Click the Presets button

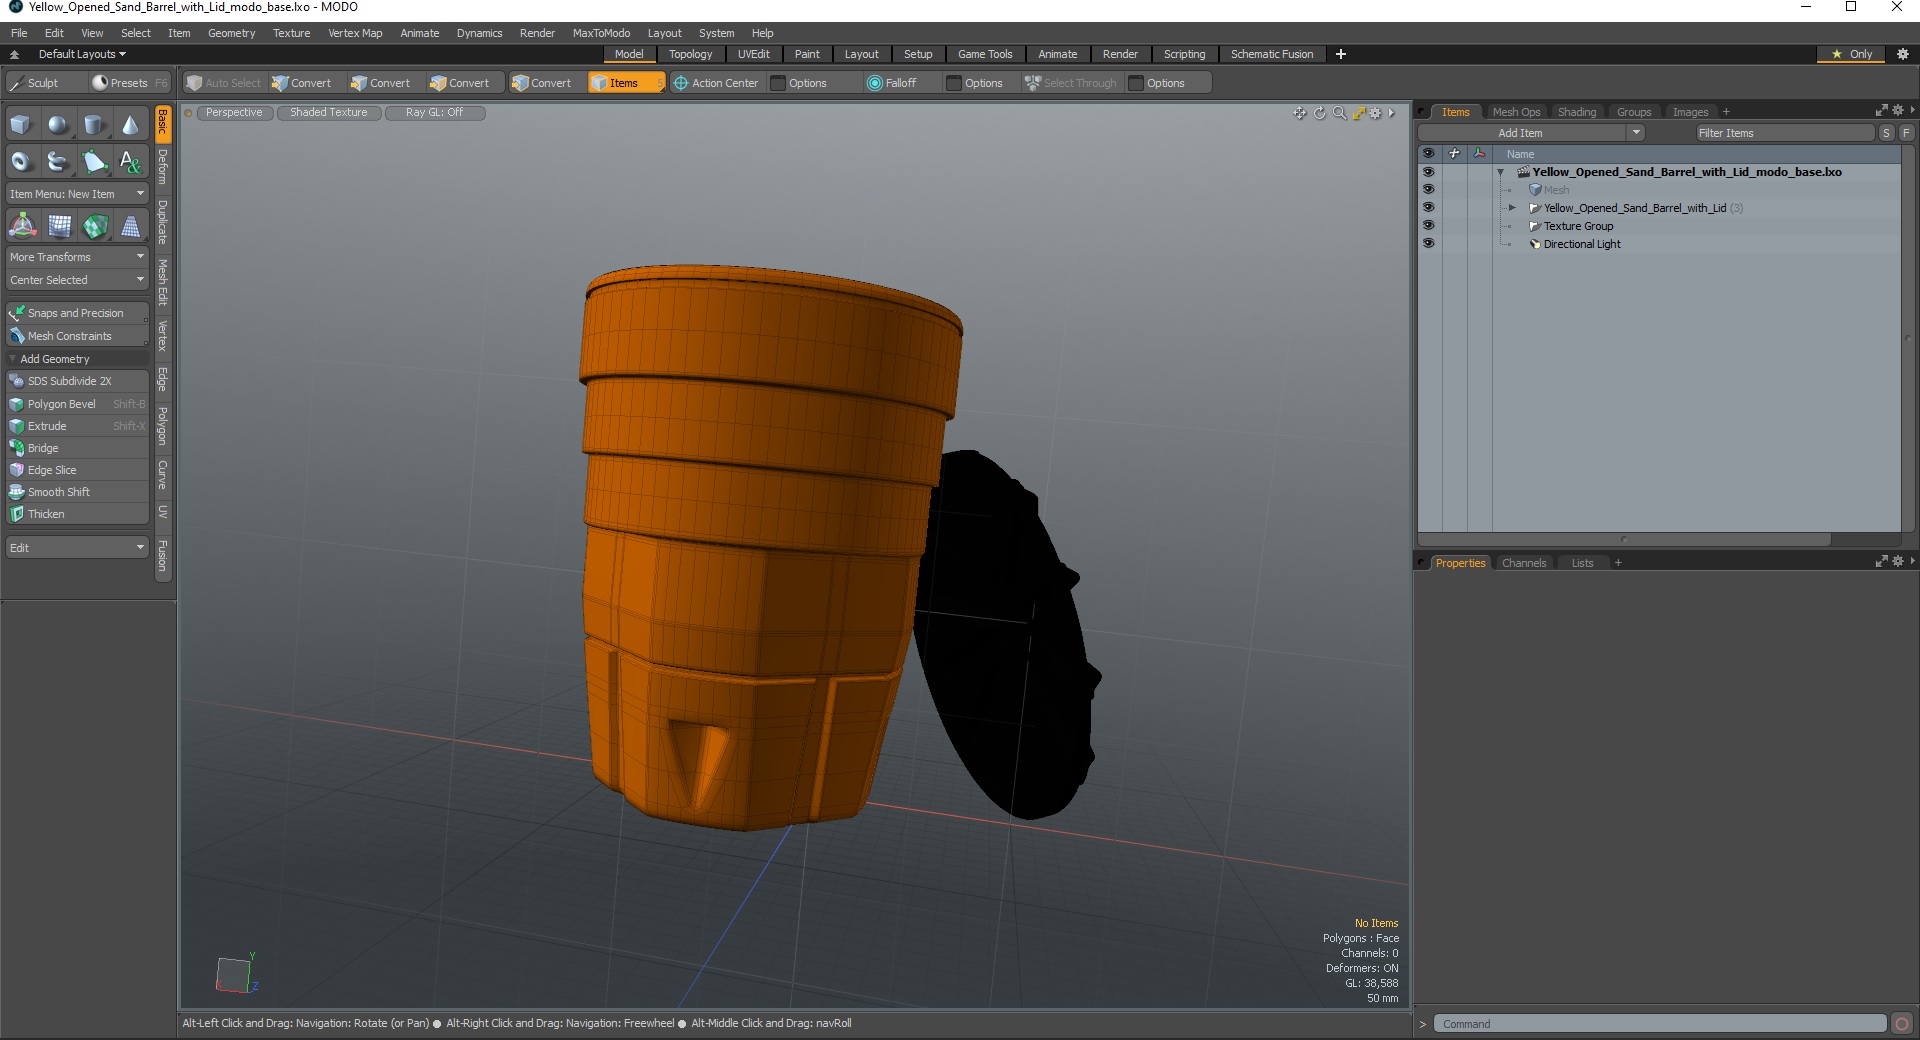[x=129, y=83]
